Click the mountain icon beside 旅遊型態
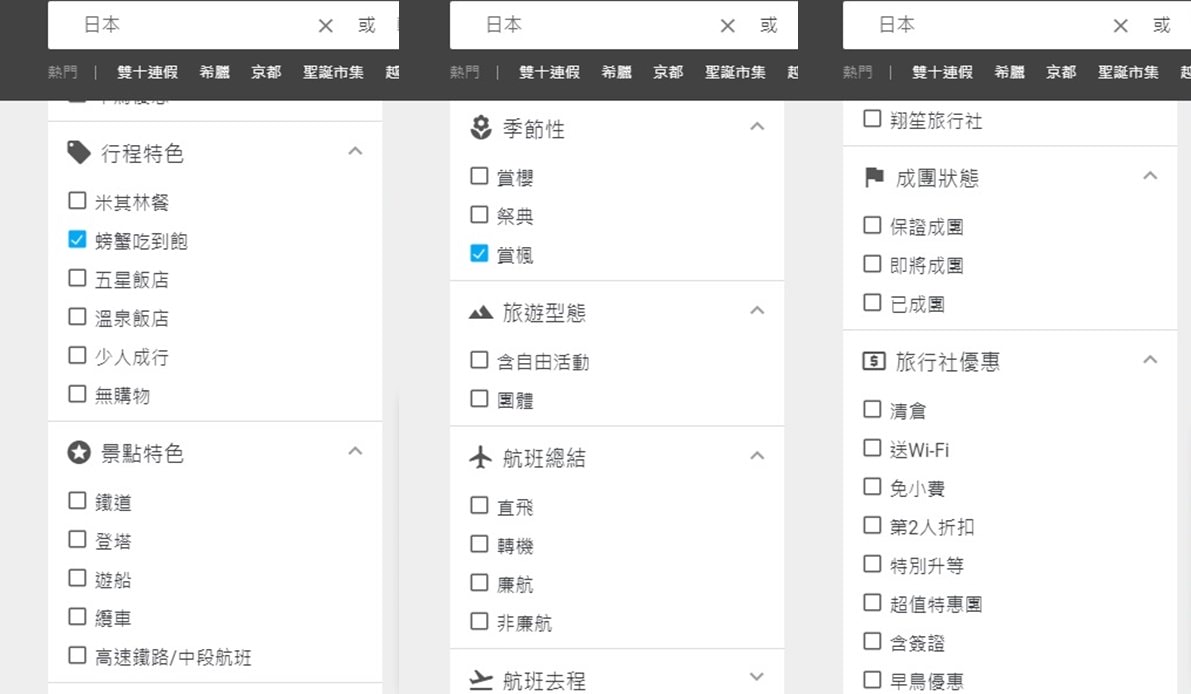Screen dimensions: 1191x694 tap(481, 313)
